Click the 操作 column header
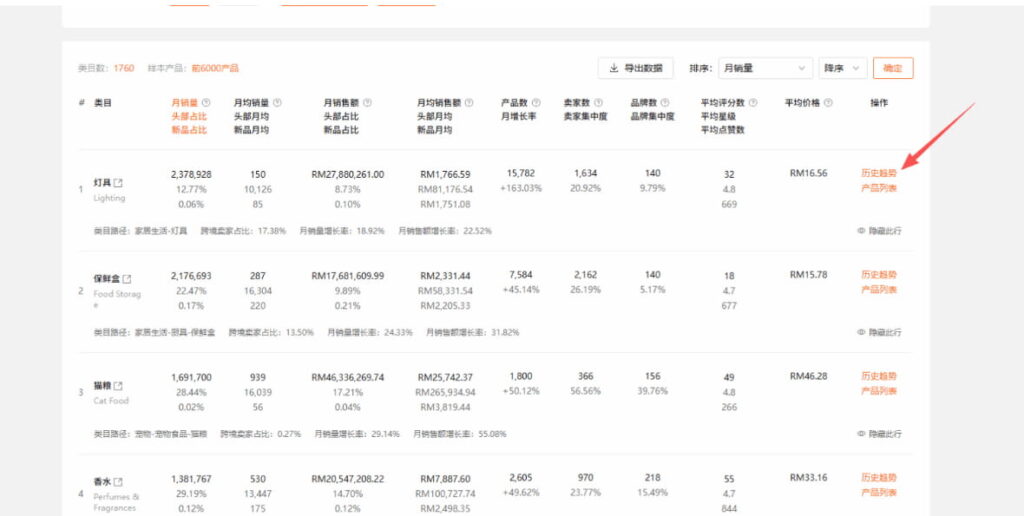The height and width of the screenshot is (516, 1024). click(879, 103)
